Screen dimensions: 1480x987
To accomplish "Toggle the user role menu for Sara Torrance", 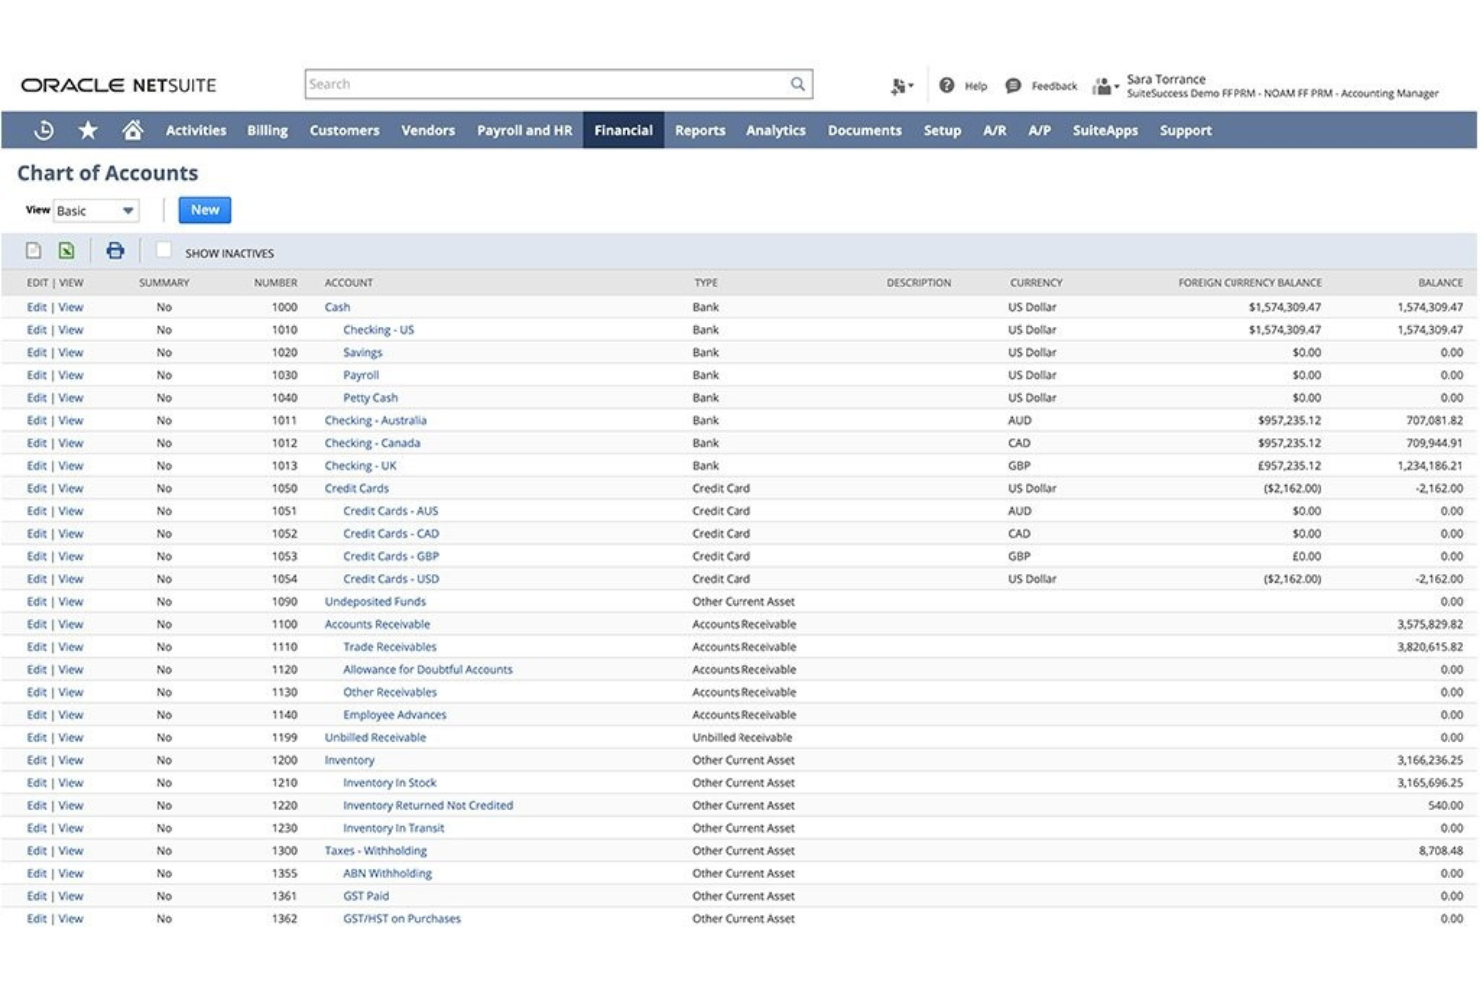I will pyautogui.click(x=1101, y=85).
